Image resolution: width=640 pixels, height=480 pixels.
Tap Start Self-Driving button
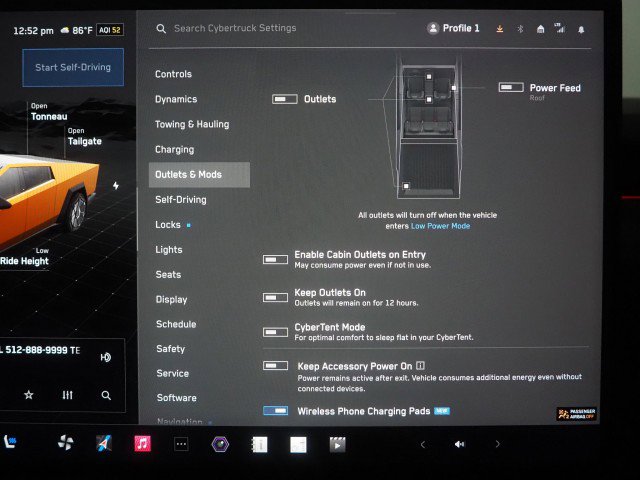[x=73, y=67]
